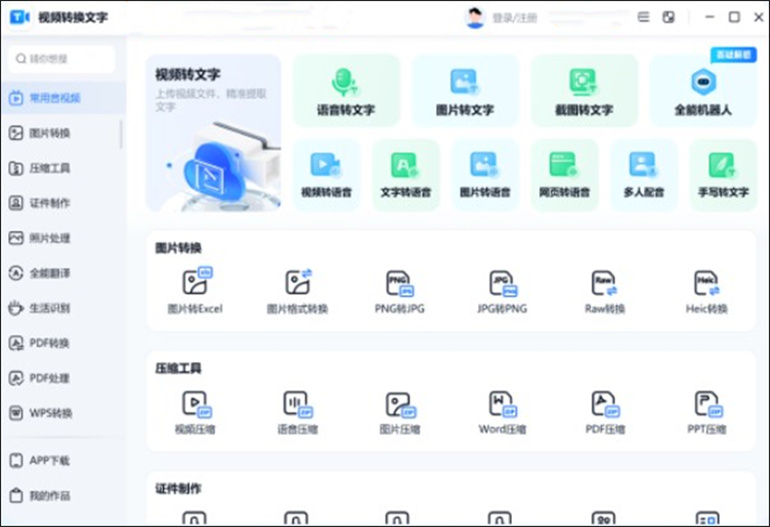
Task: Open the 图片转文字 tool card
Action: click(x=465, y=91)
